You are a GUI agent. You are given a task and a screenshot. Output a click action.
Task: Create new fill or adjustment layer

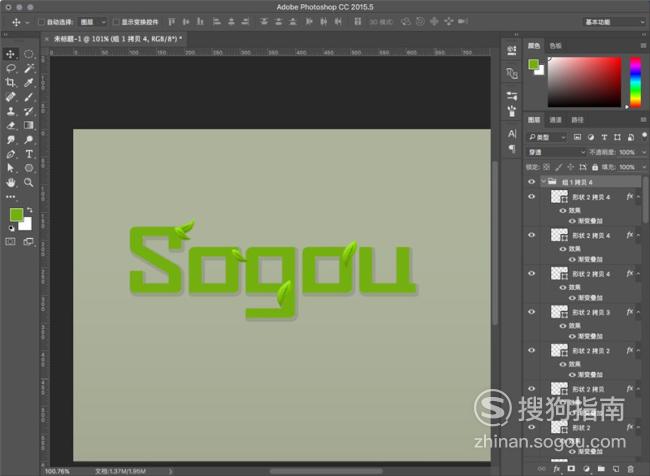pyautogui.click(x=586, y=469)
